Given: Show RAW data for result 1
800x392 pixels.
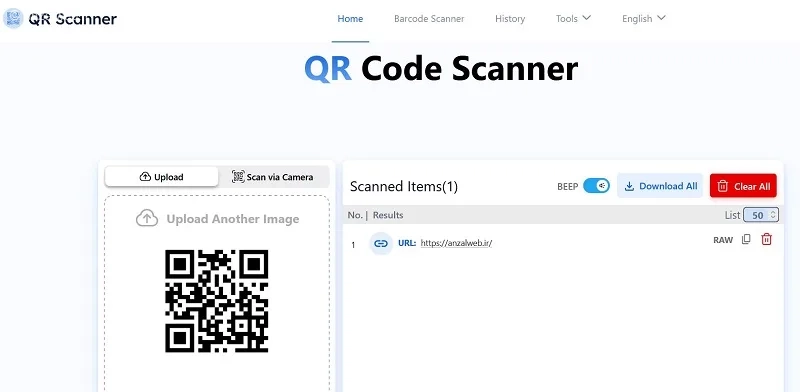Looking at the screenshot, I should pos(723,240).
